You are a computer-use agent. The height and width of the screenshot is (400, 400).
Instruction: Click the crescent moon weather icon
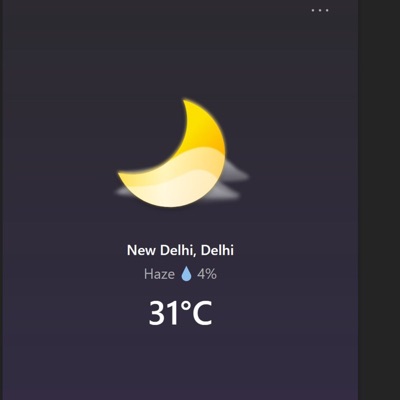tap(172, 153)
